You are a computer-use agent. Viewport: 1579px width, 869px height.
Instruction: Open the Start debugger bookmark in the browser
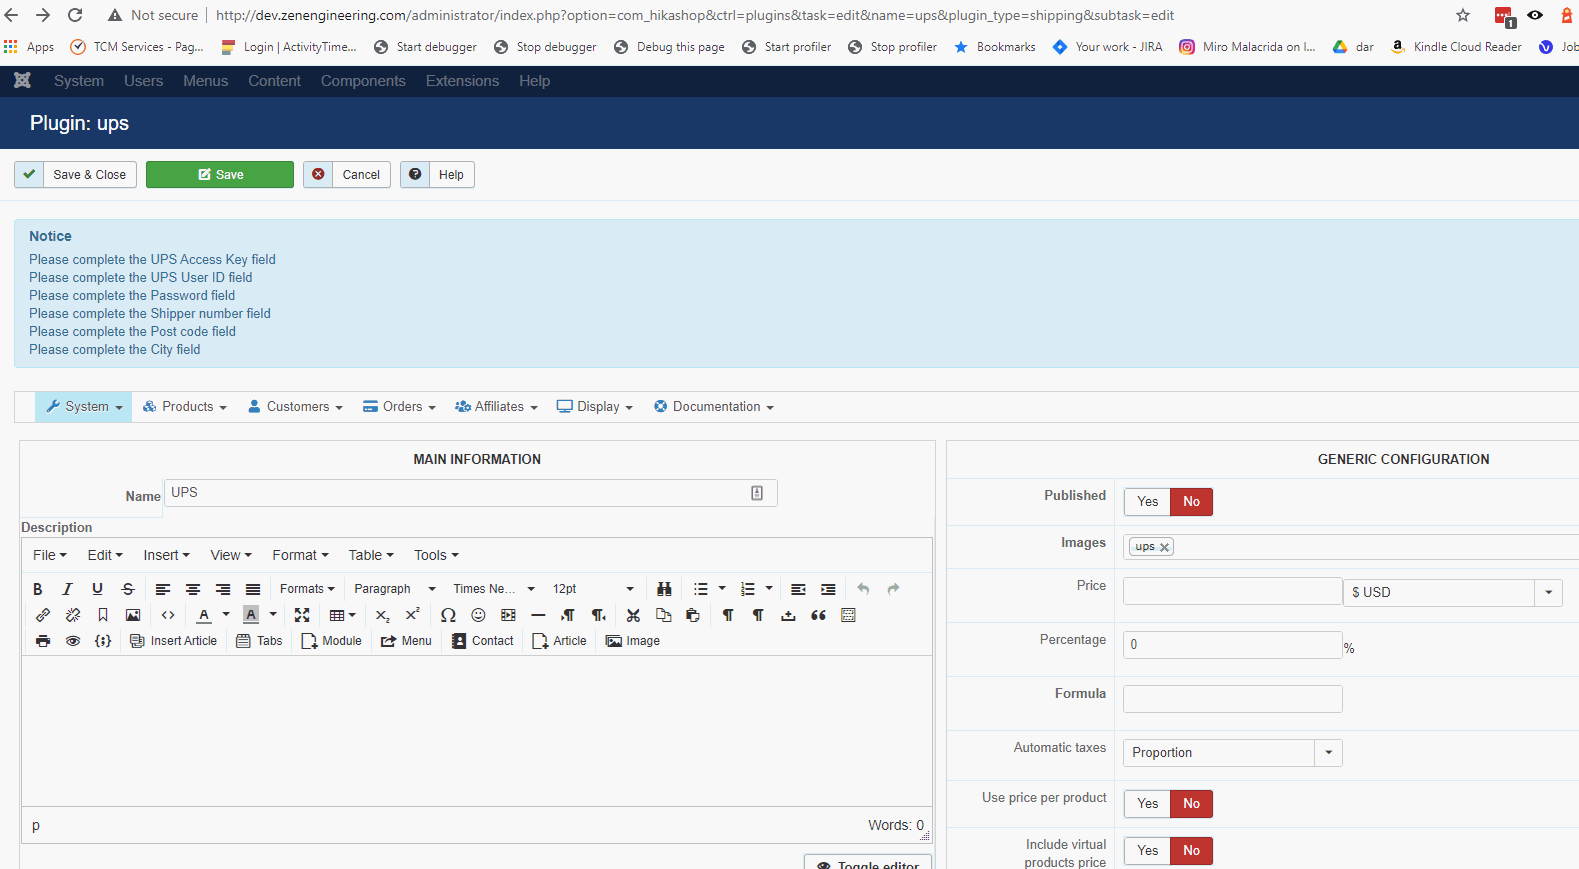425,47
